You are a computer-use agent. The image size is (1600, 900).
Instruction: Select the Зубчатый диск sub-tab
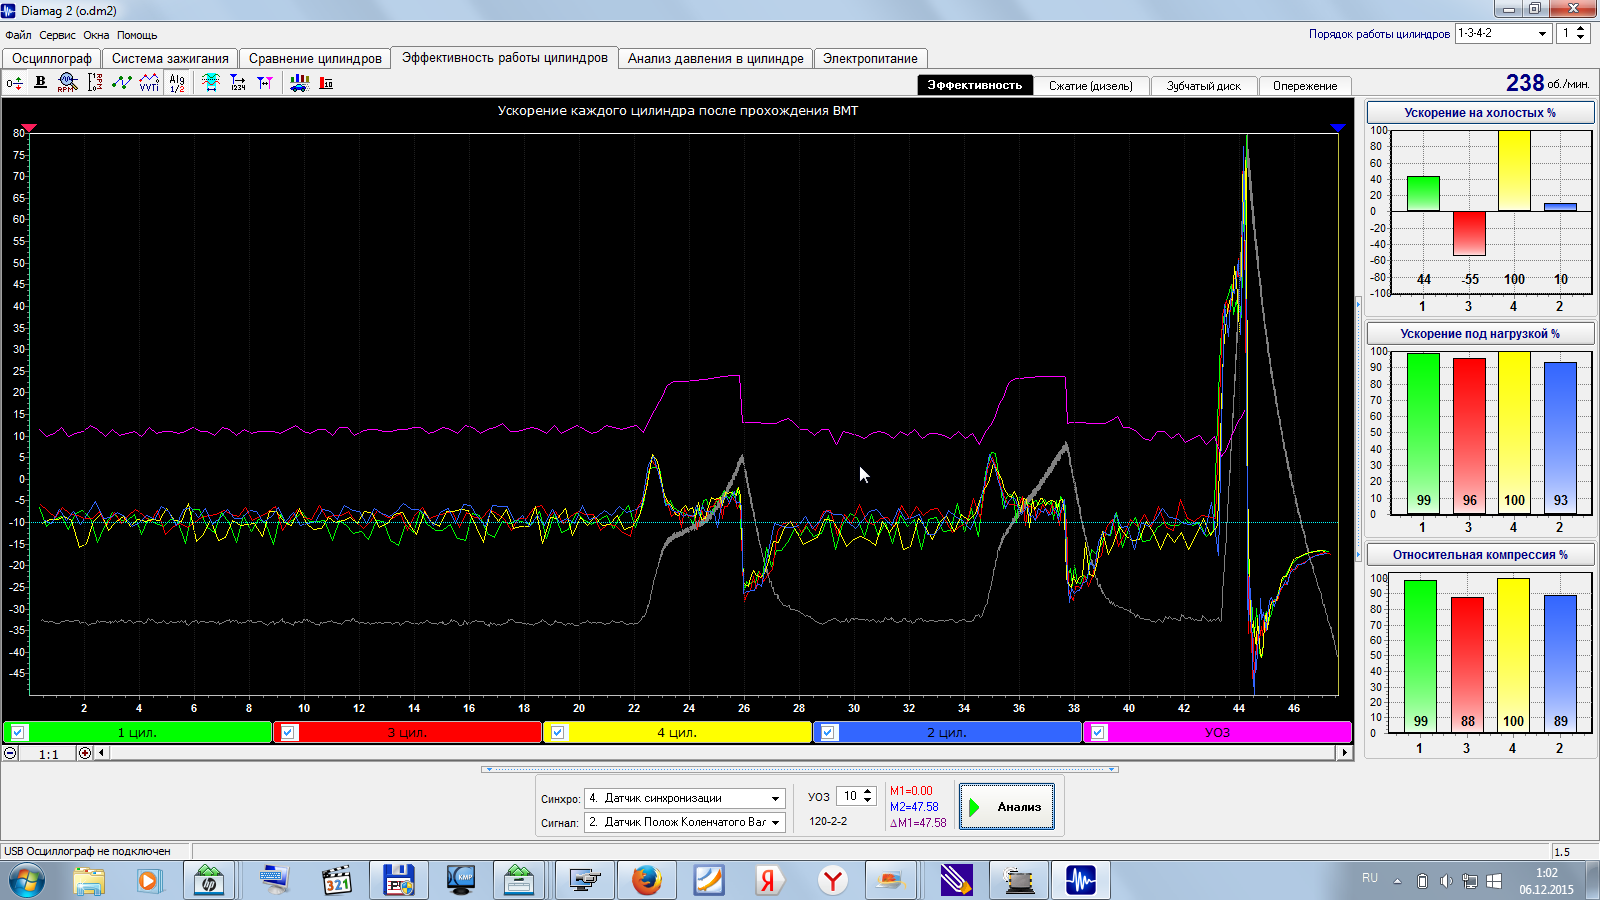tap(1204, 86)
